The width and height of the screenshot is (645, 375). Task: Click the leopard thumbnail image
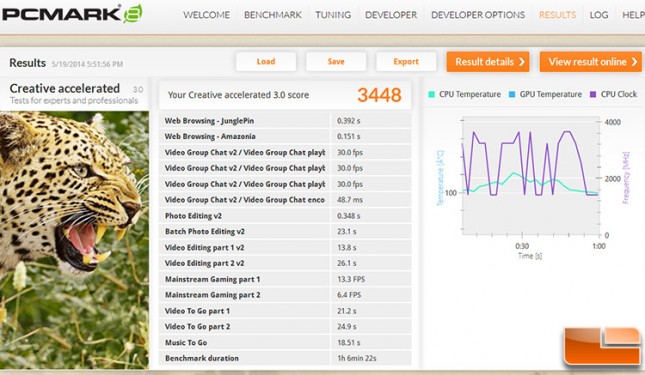tap(74, 240)
